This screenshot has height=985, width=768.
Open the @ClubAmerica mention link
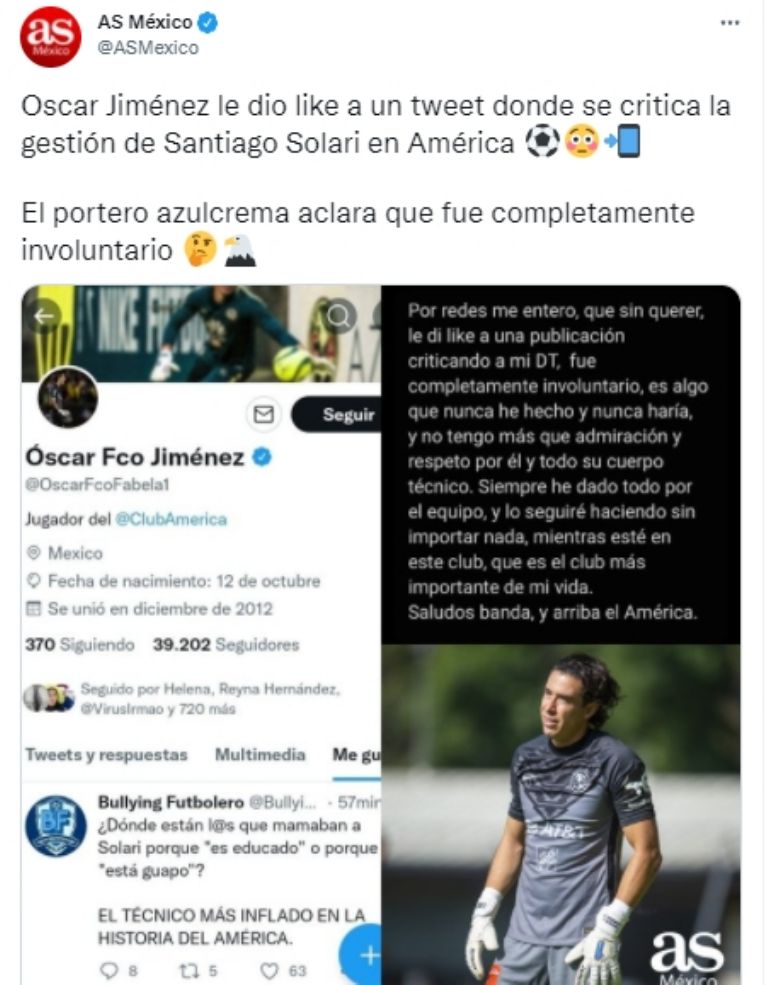pyautogui.click(x=171, y=520)
